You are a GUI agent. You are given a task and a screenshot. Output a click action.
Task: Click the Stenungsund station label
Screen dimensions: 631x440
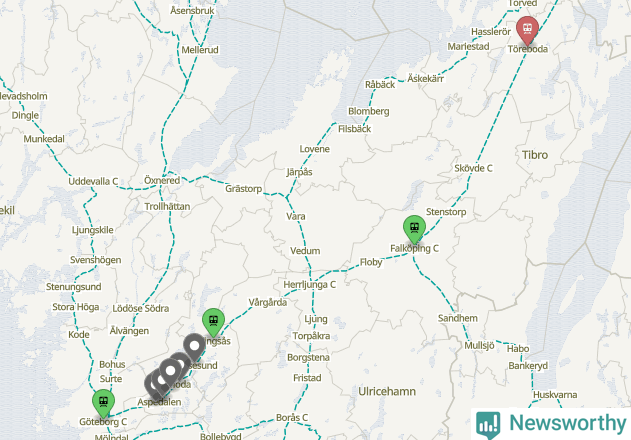pos(74,287)
